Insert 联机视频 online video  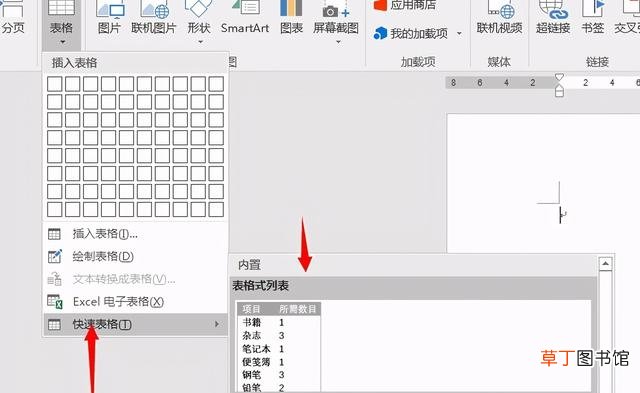(x=500, y=18)
